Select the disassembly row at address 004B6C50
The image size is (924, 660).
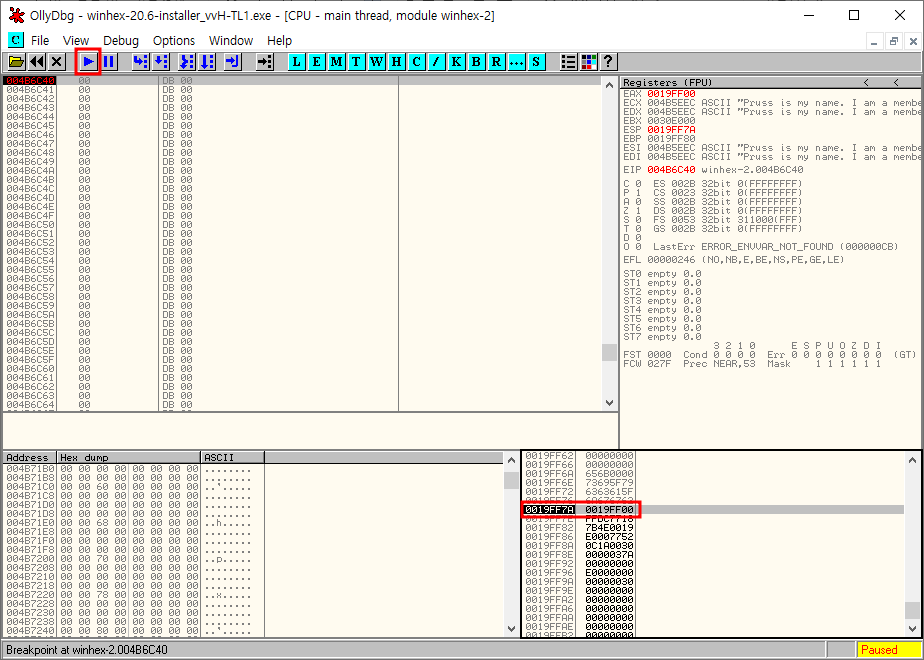[x=302, y=225]
